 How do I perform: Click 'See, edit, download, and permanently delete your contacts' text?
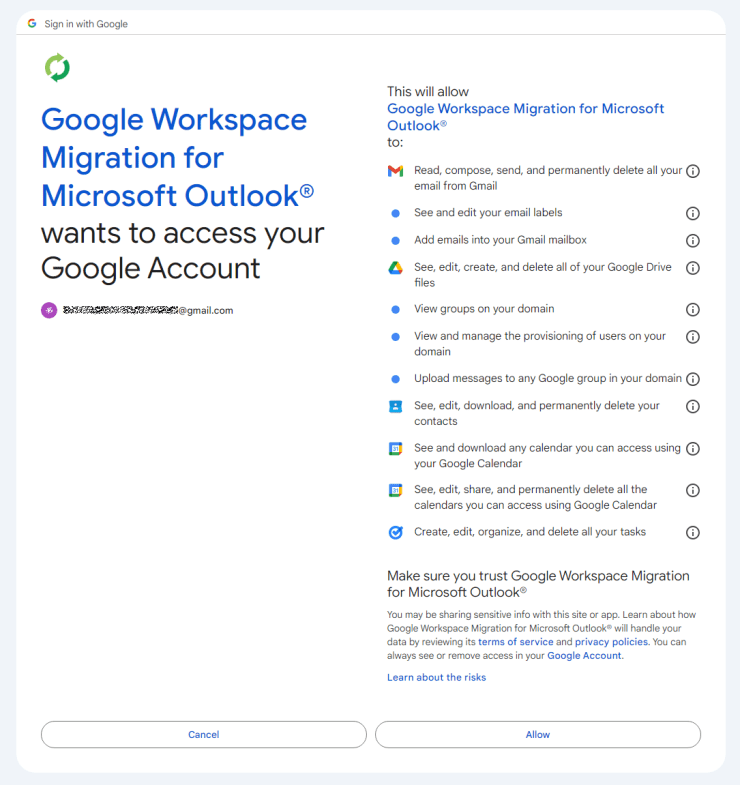pos(537,413)
